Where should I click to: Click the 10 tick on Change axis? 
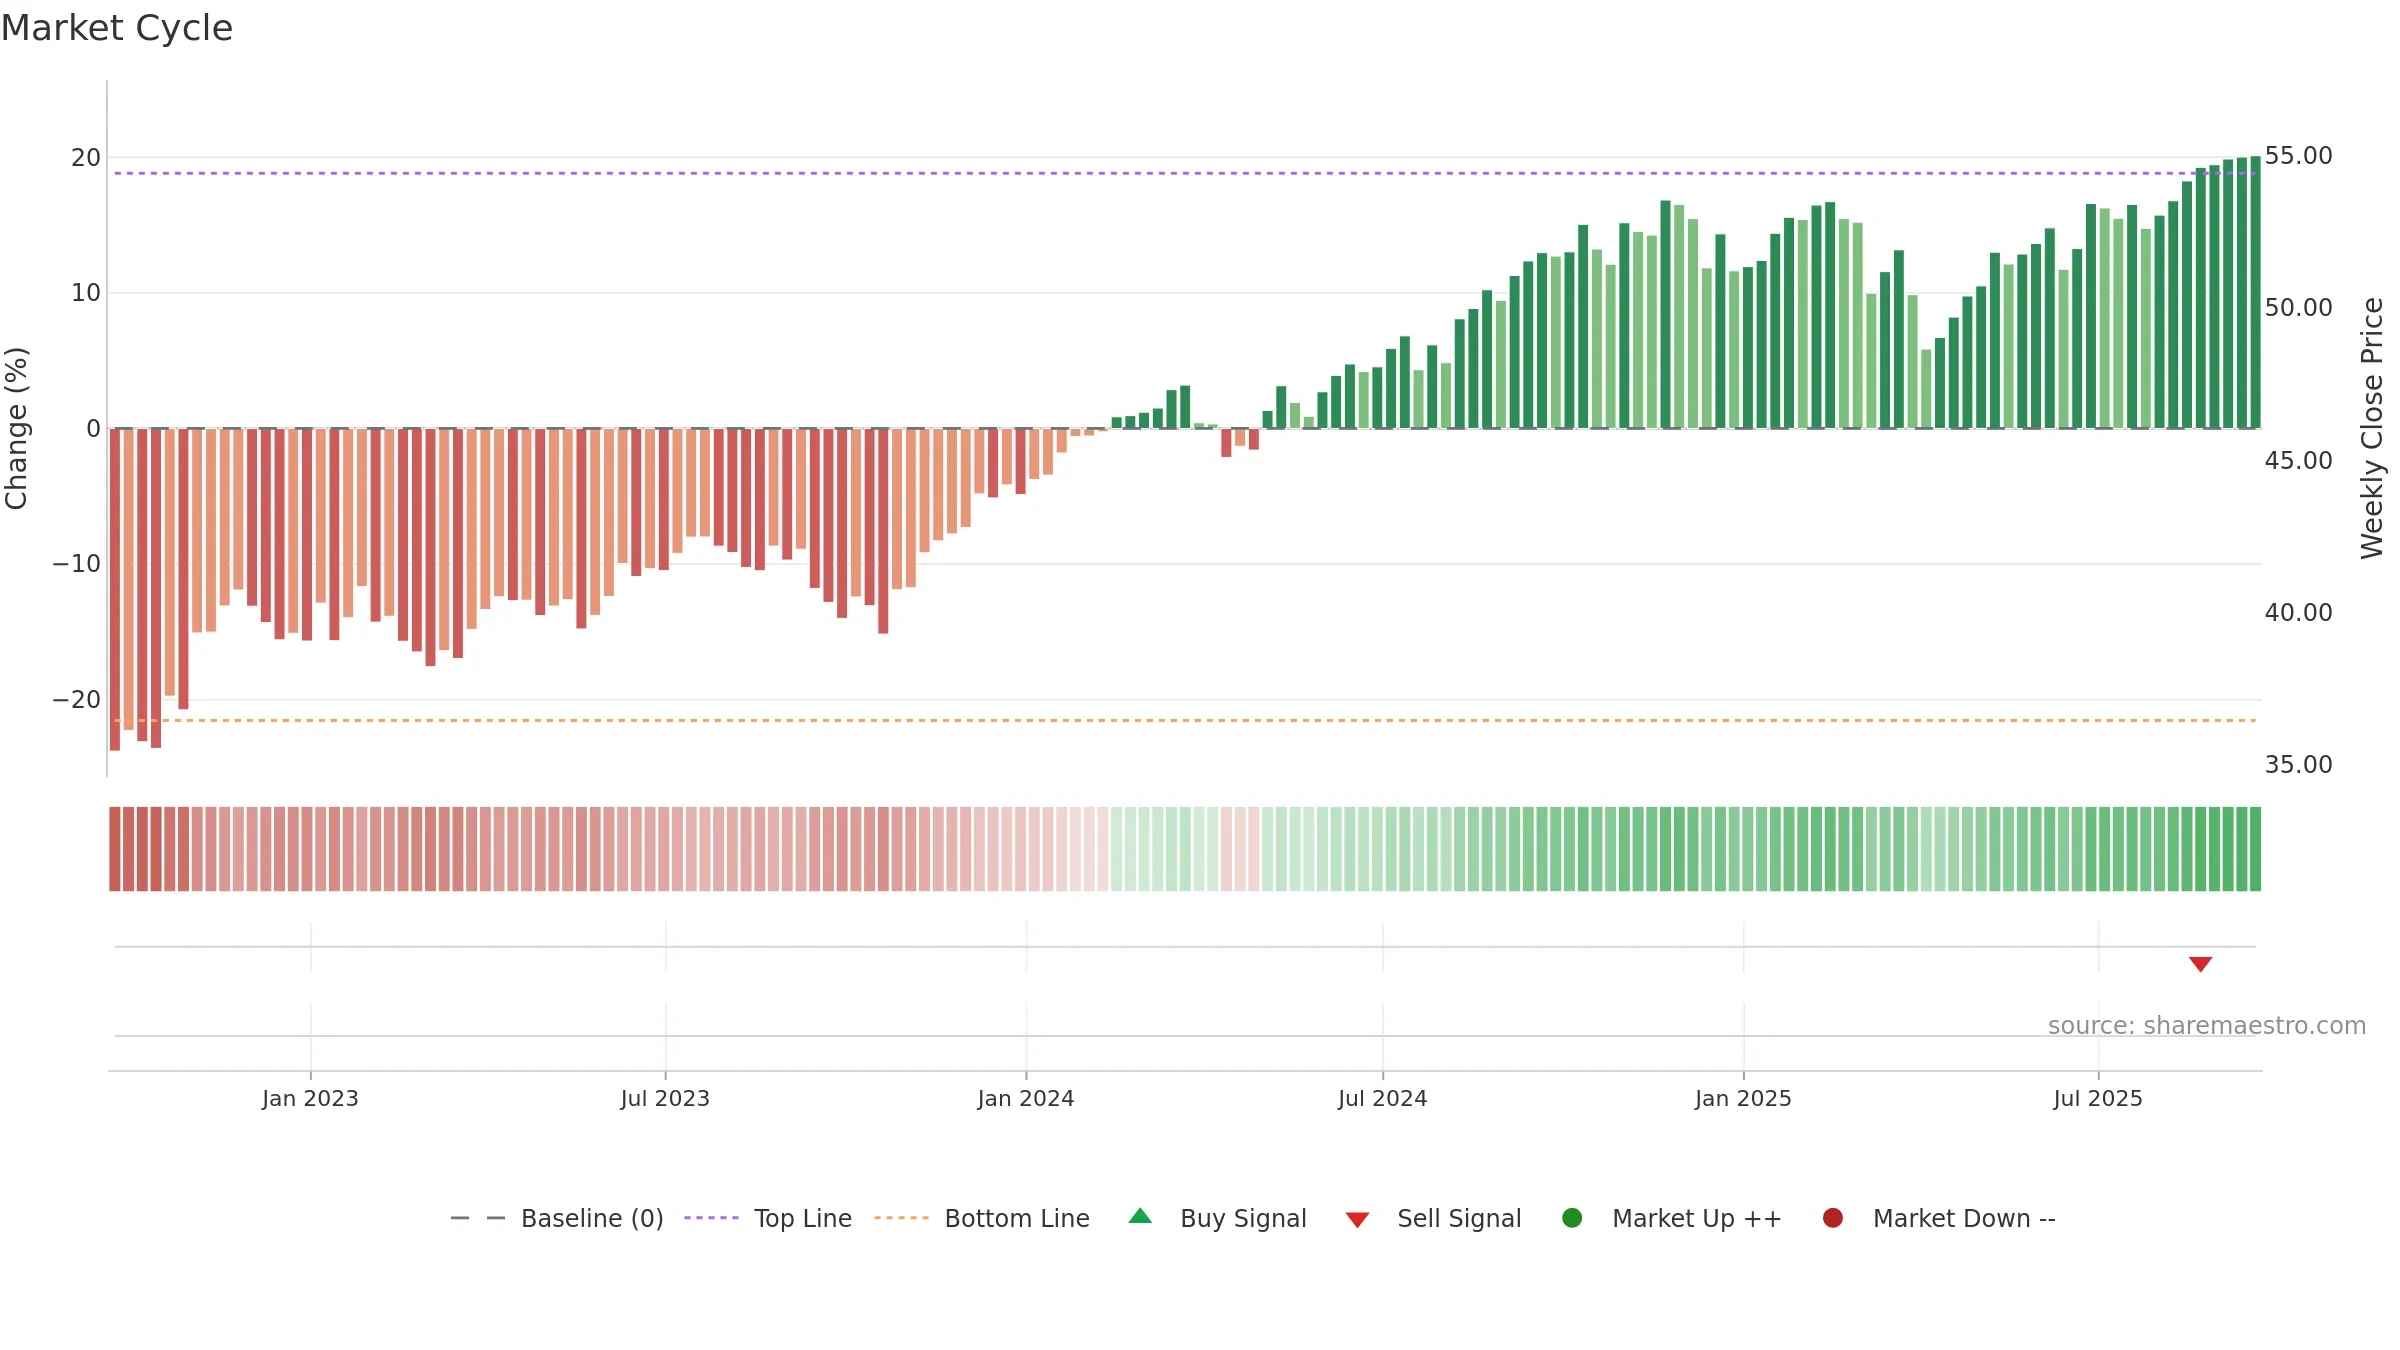coord(86,293)
